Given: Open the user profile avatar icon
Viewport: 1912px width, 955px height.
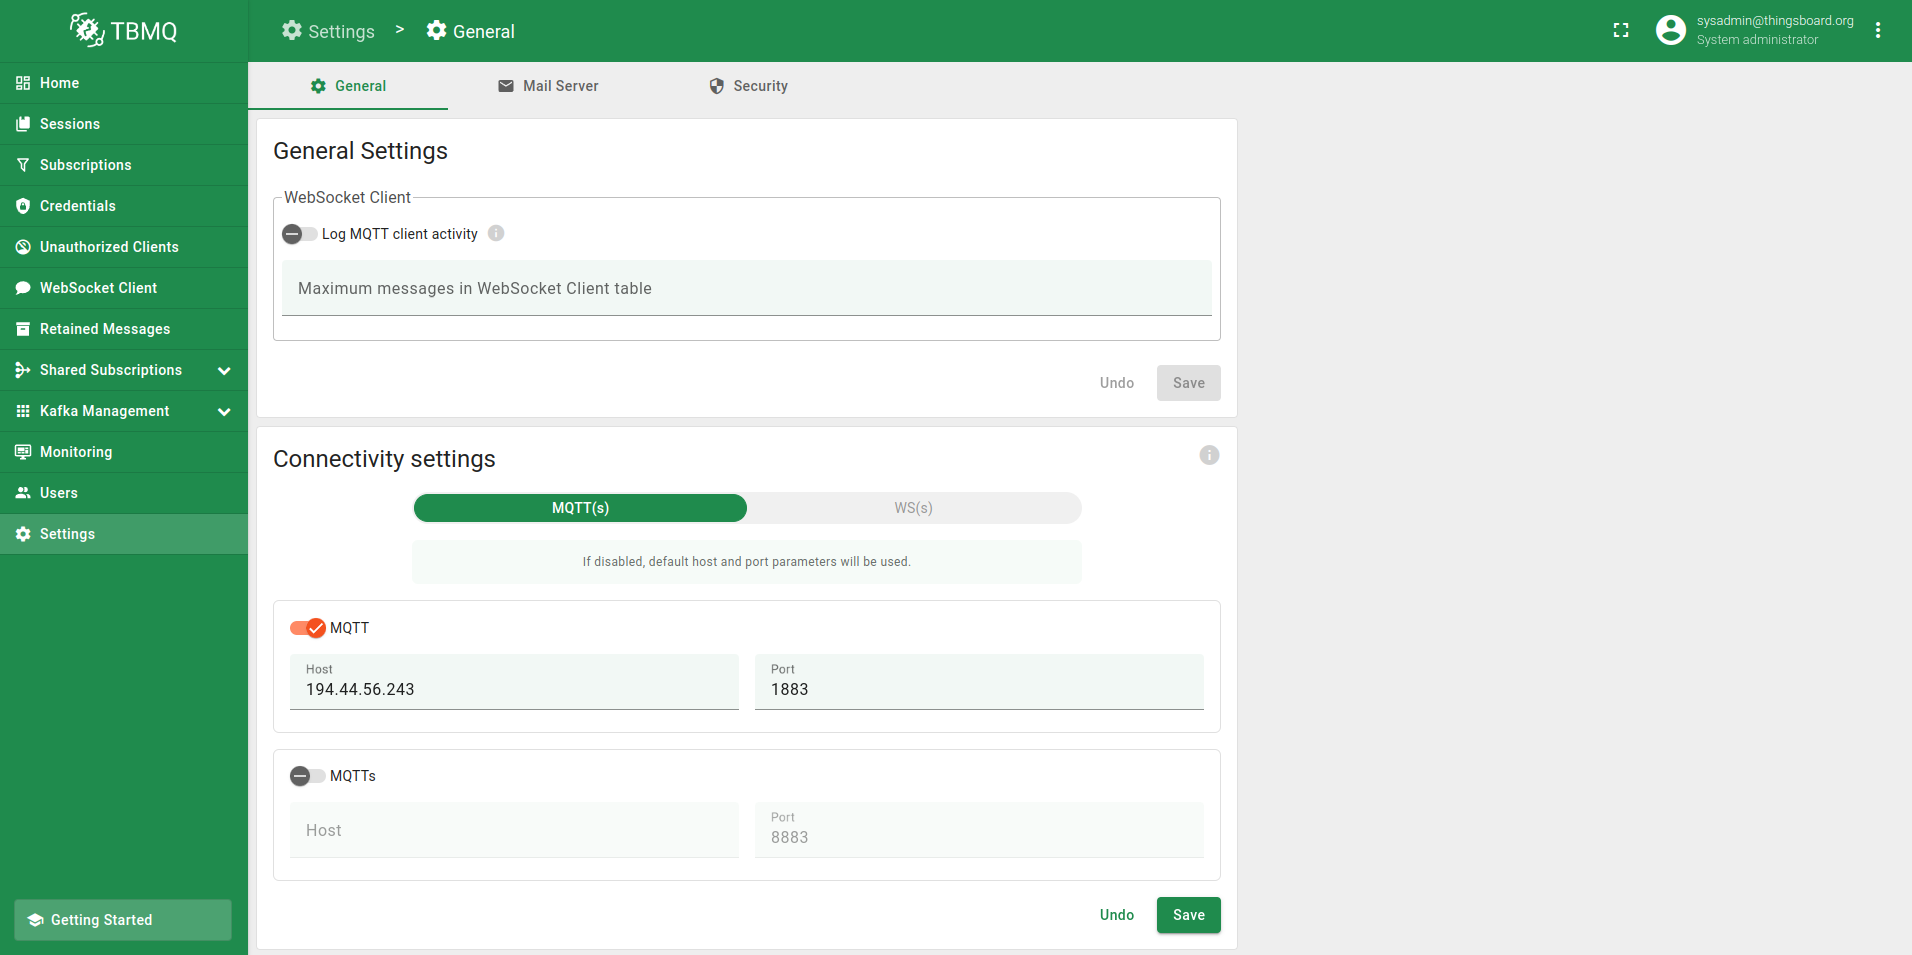Looking at the screenshot, I should (1670, 31).
